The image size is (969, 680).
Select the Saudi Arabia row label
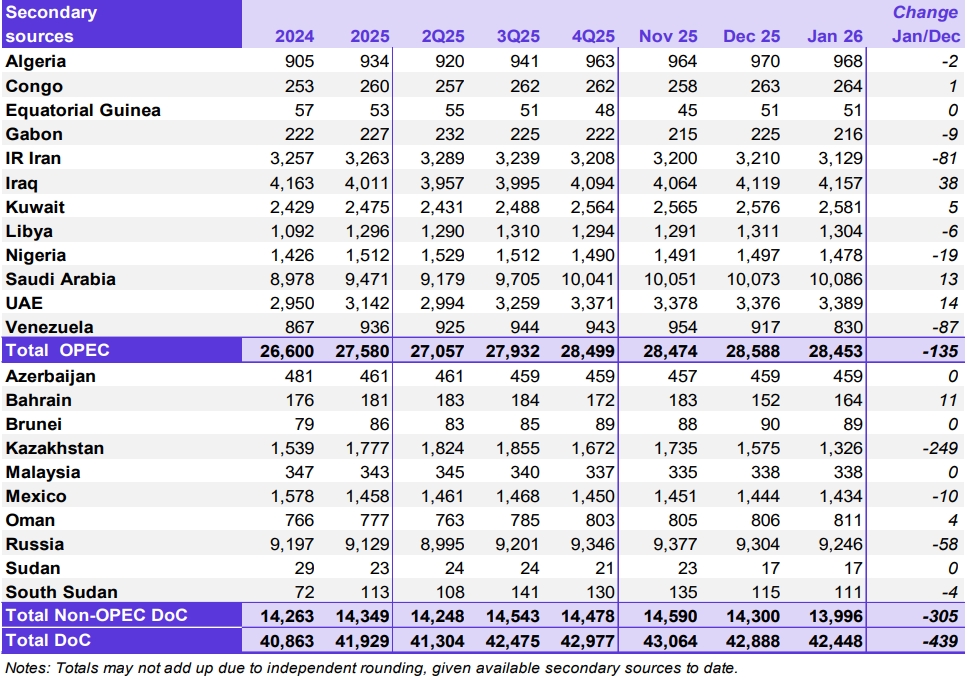pyautogui.click(x=60, y=279)
